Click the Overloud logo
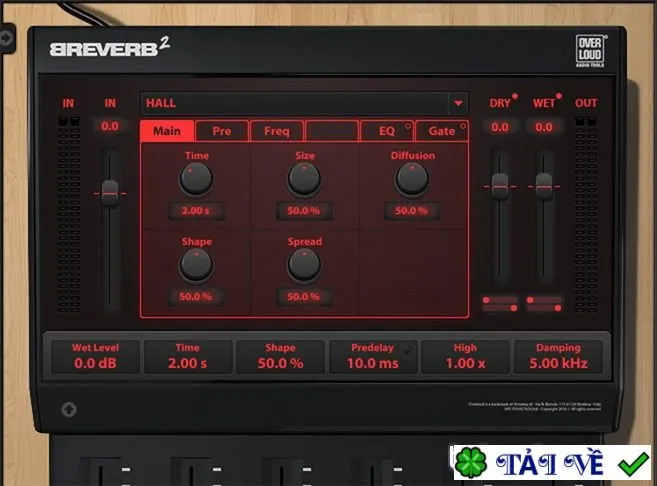Image resolution: width=657 pixels, height=486 pixels. (x=590, y=51)
